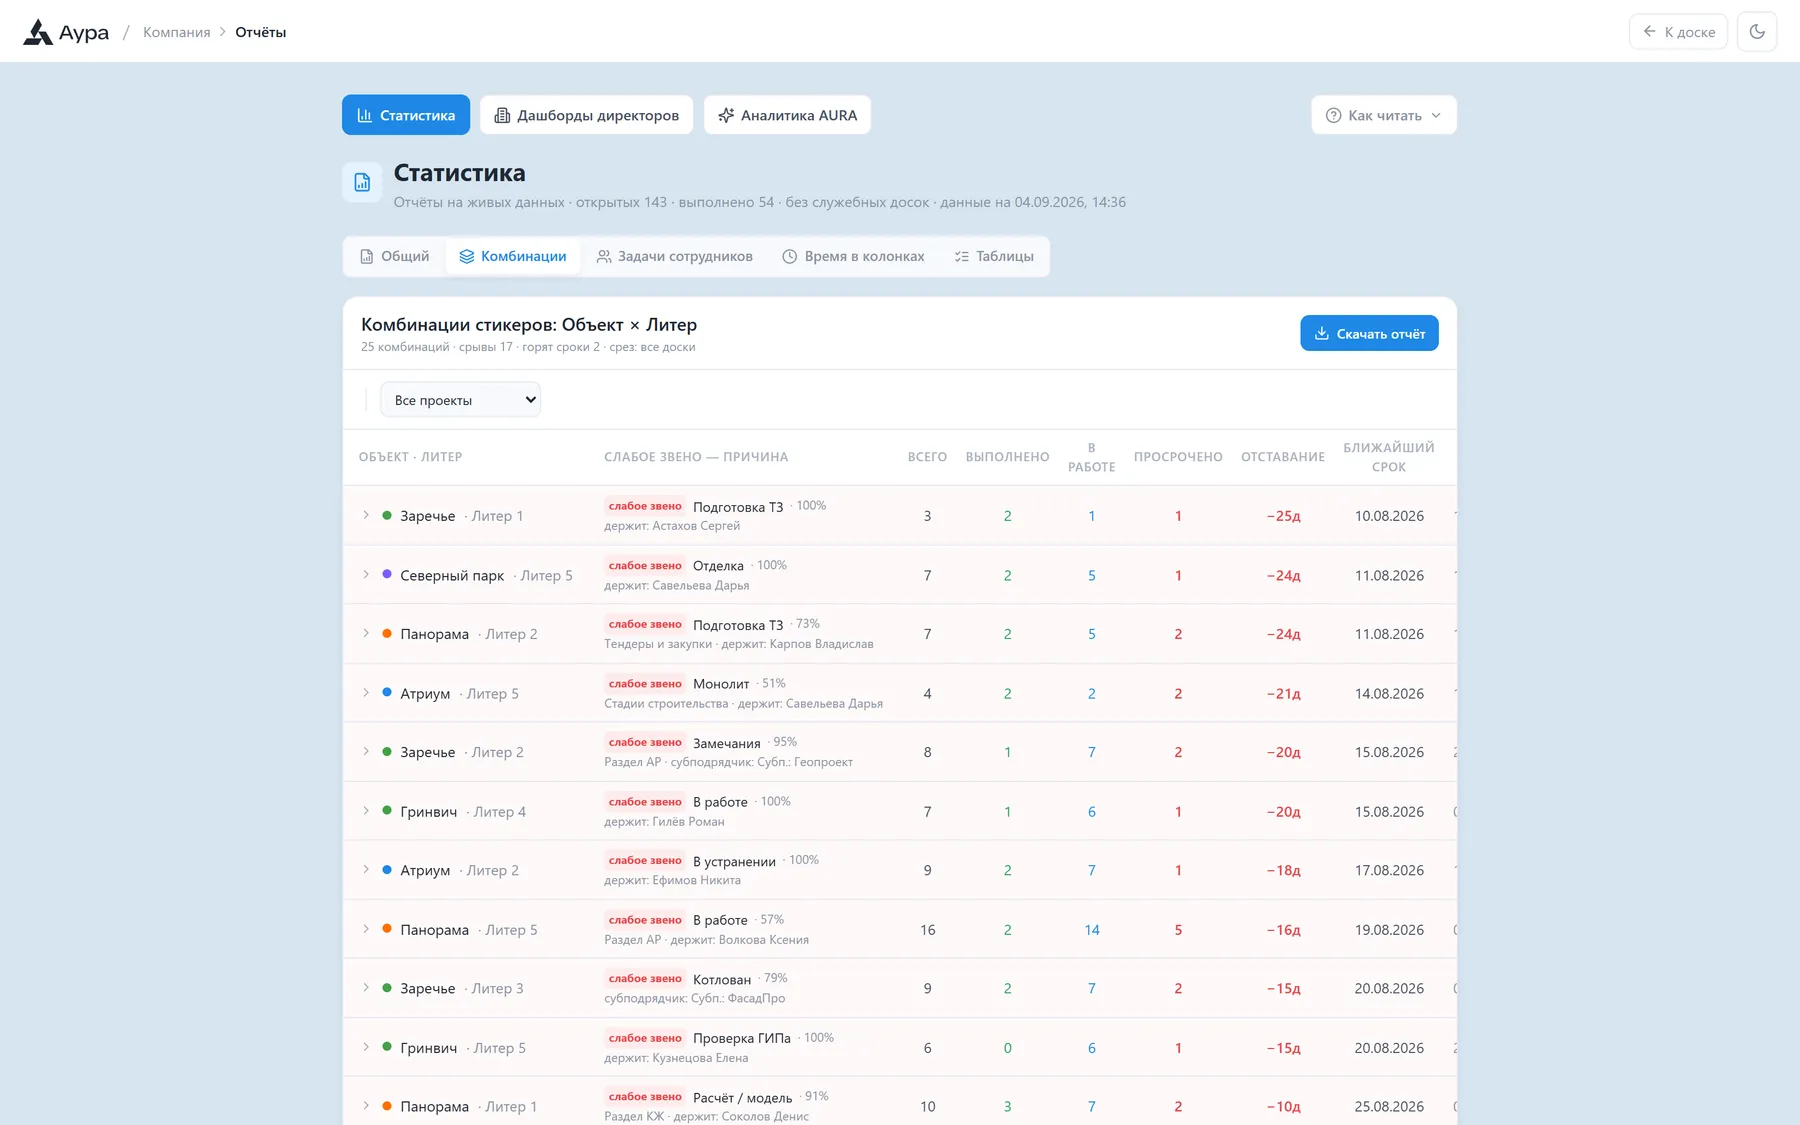
Task: Expand the Гринвич Литер 5 row
Action: click(x=366, y=1047)
